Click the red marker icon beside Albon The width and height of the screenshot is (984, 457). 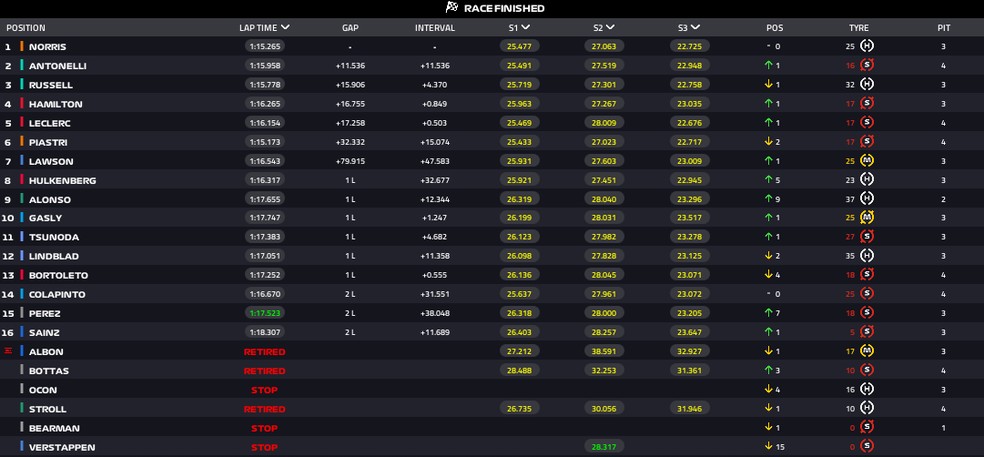pyautogui.click(x=8, y=351)
